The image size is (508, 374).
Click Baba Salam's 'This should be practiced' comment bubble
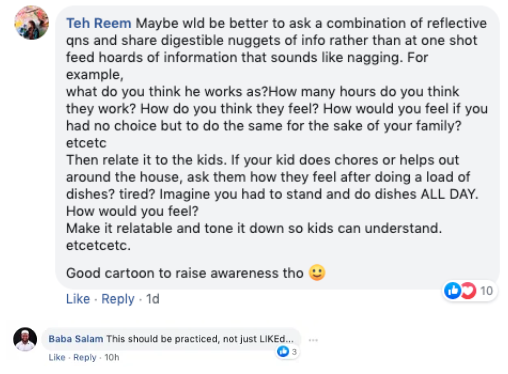[171, 339]
